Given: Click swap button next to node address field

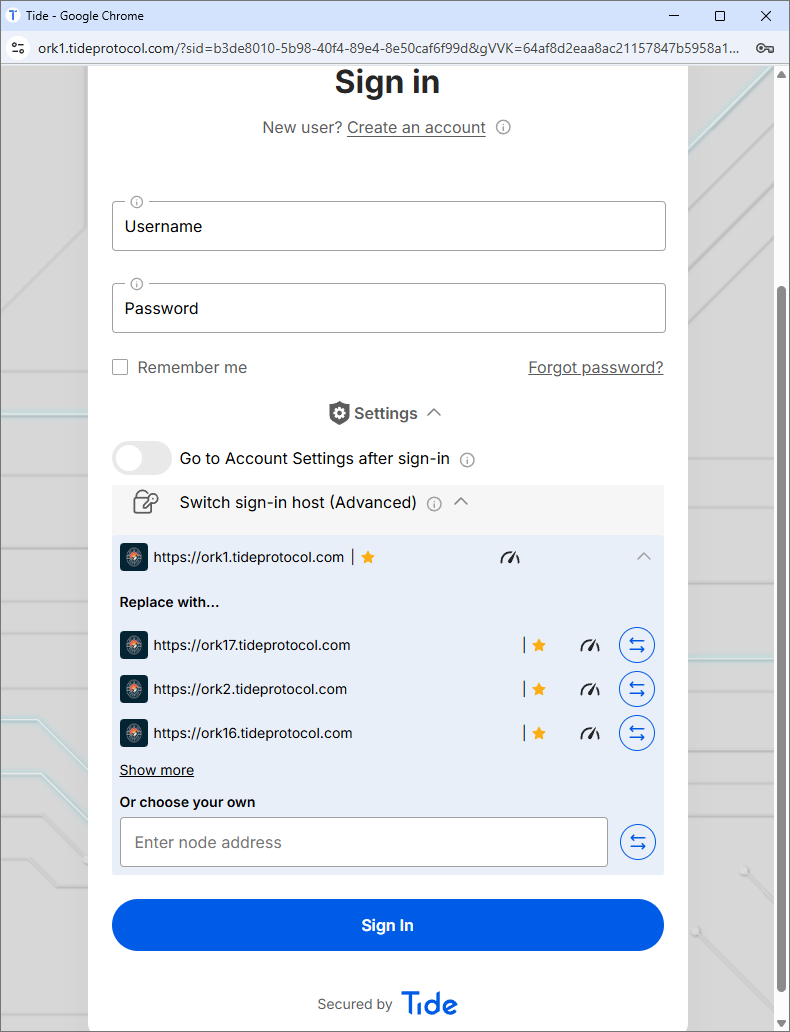Looking at the screenshot, I should [x=637, y=842].
